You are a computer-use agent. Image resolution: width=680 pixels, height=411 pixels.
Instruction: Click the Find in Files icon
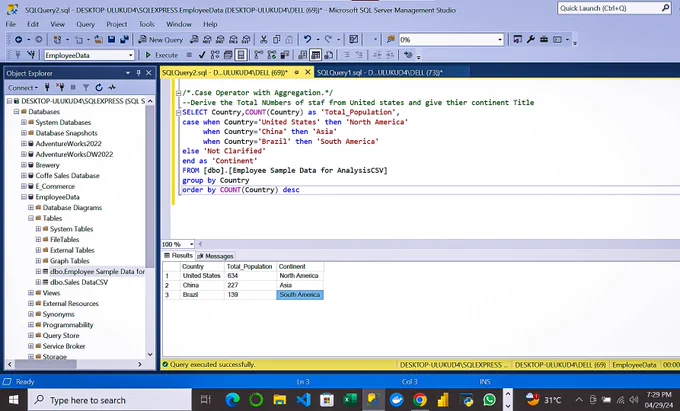pyautogui.click(x=390, y=39)
